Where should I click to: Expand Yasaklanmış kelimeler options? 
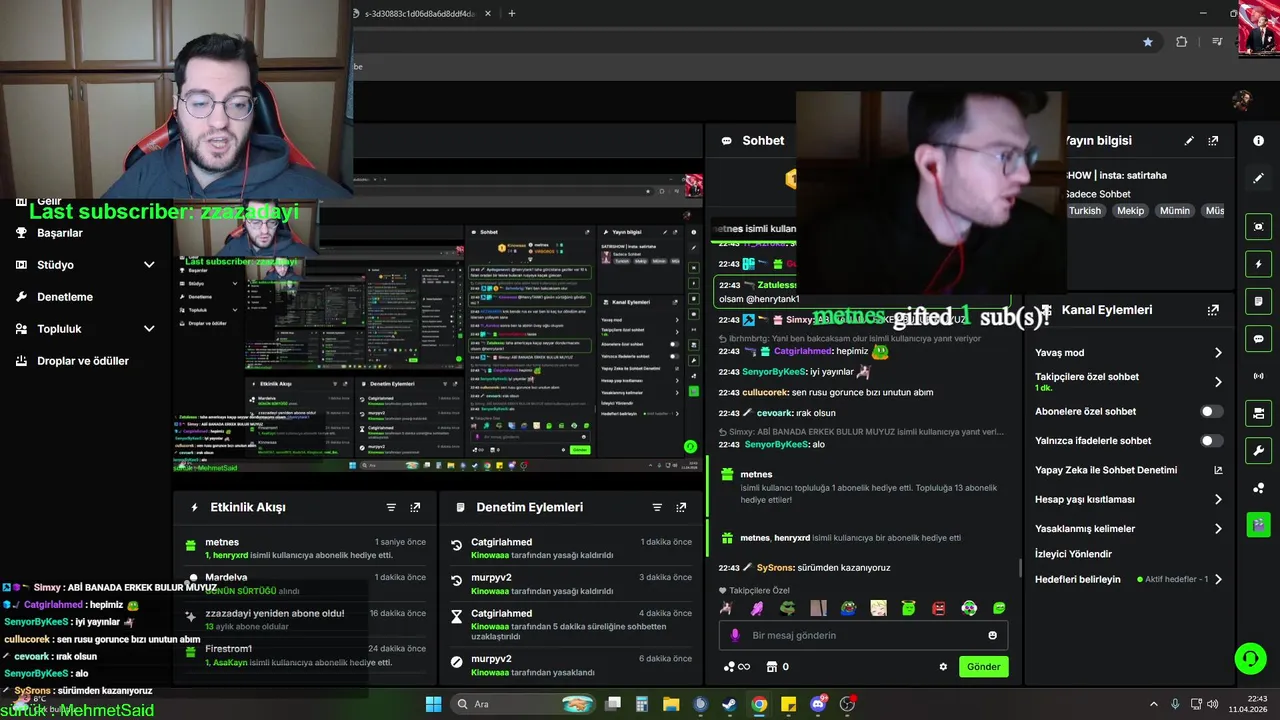point(1218,529)
